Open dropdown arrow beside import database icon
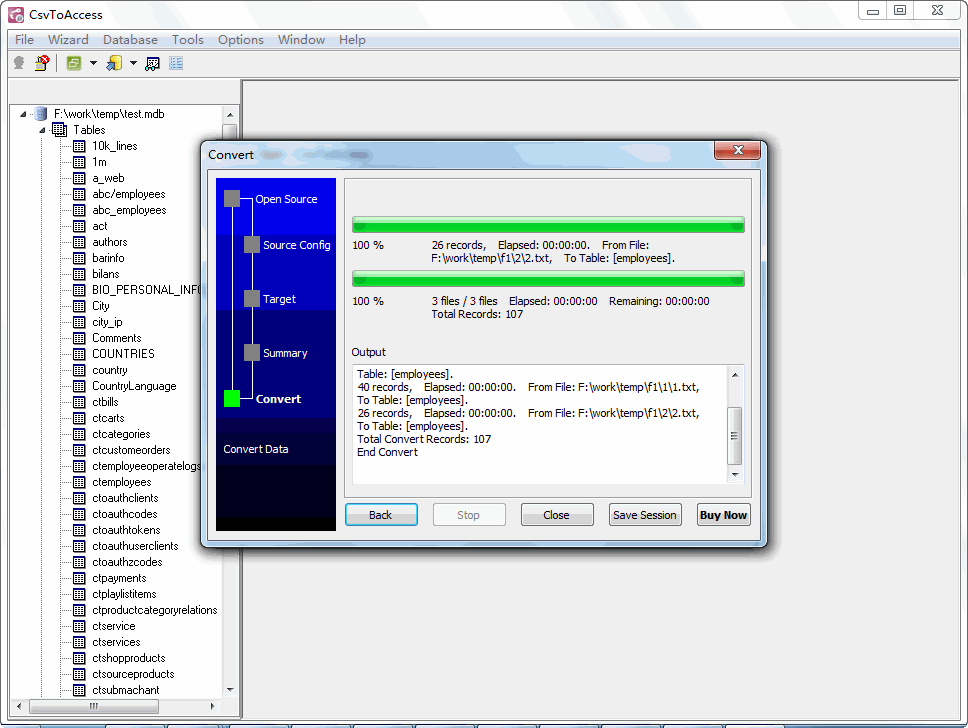 (133, 63)
